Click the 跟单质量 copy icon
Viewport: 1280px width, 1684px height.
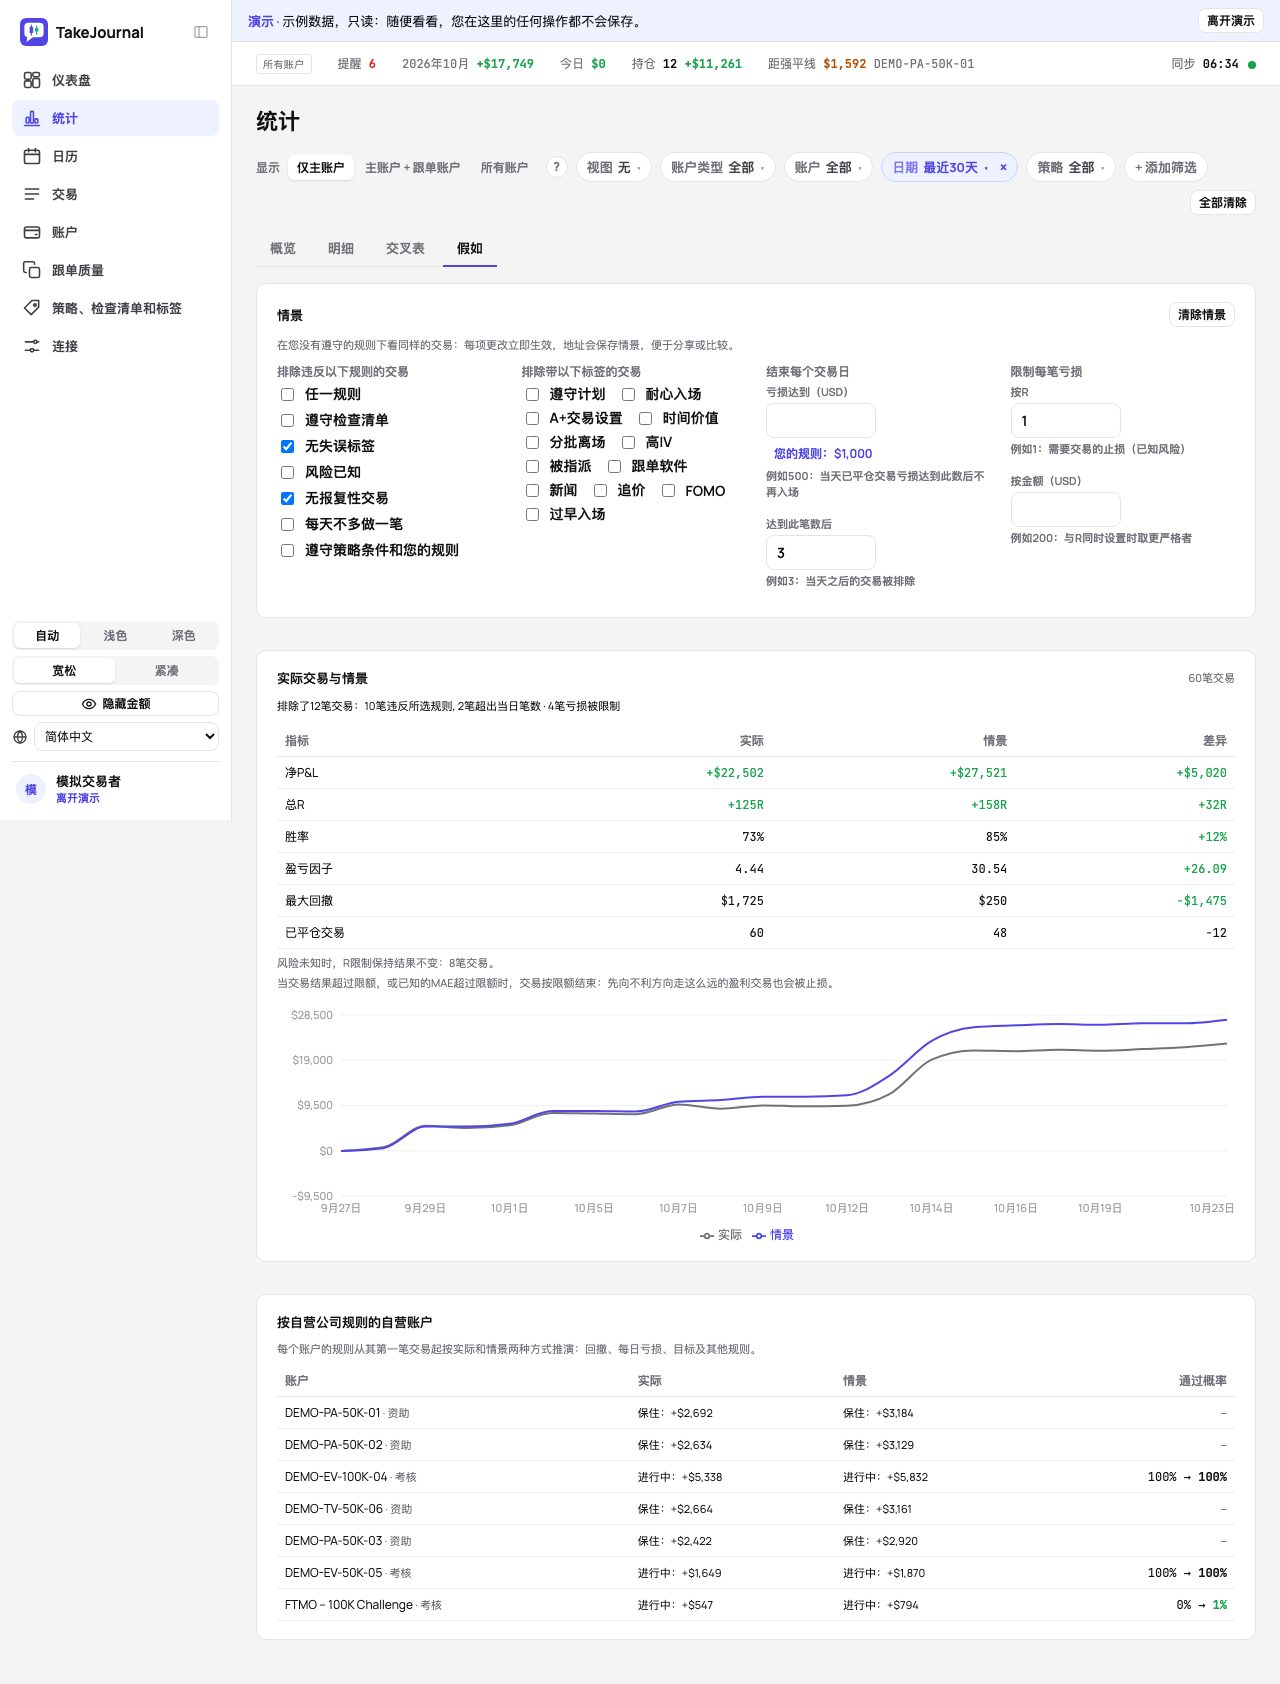pos(32,270)
